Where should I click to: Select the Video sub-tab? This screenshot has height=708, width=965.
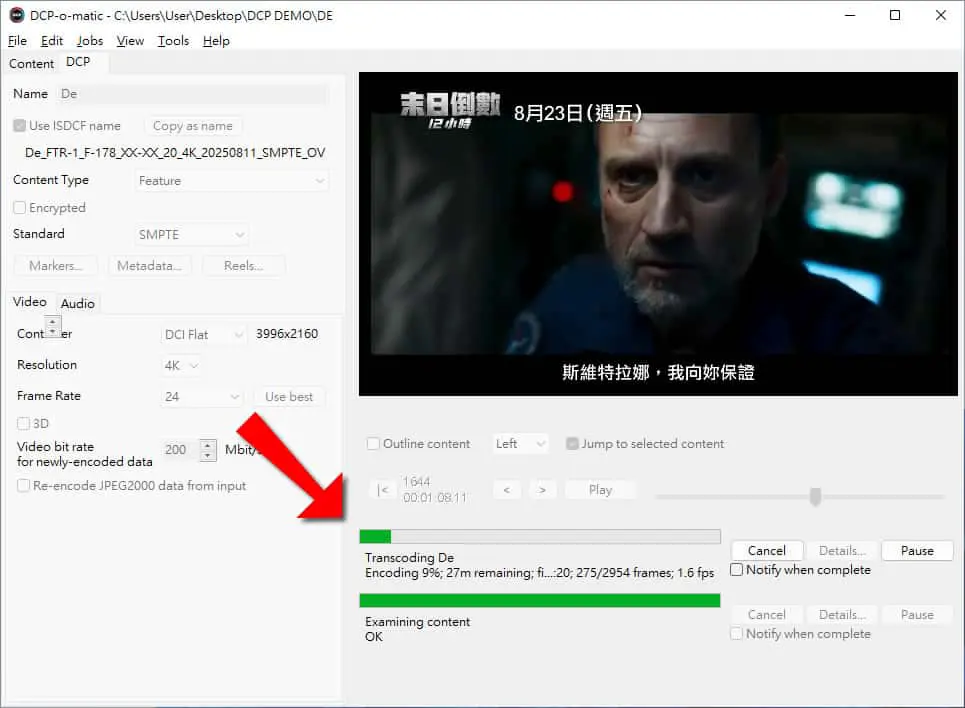pyautogui.click(x=30, y=302)
